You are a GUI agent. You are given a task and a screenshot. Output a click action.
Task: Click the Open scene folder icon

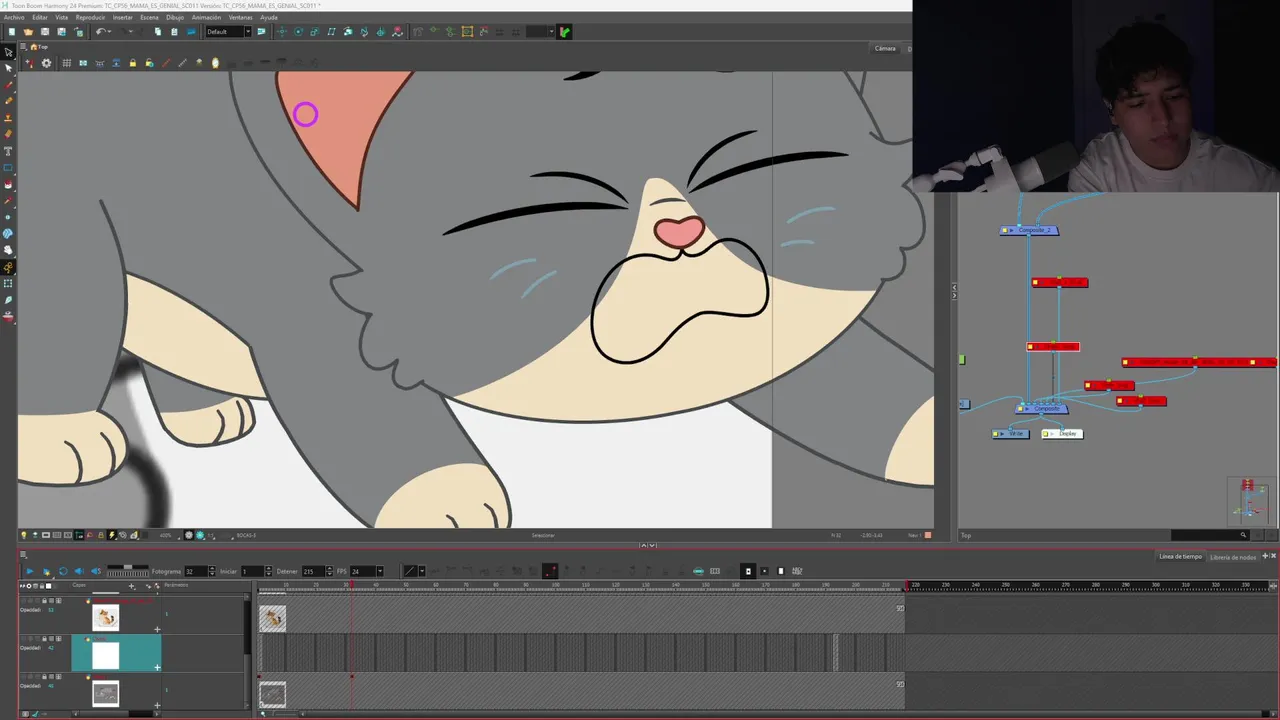click(x=28, y=32)
